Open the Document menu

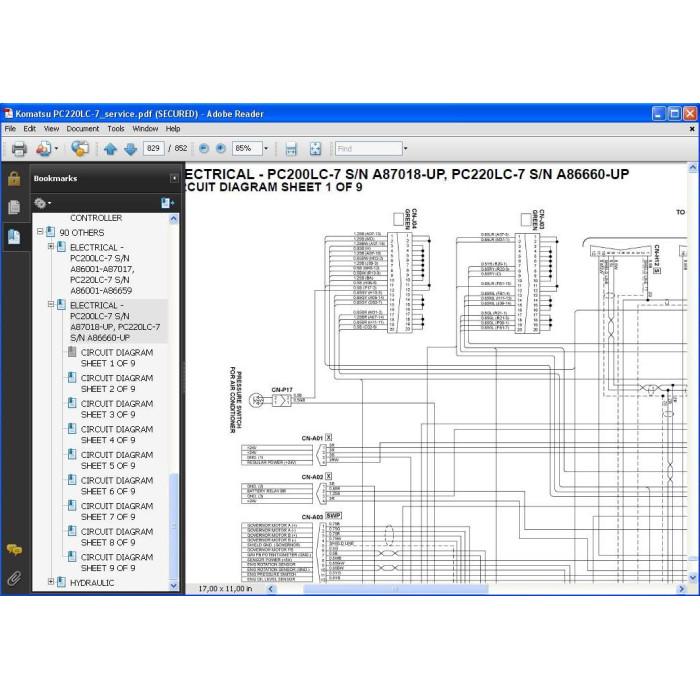(x=83, y=129)
